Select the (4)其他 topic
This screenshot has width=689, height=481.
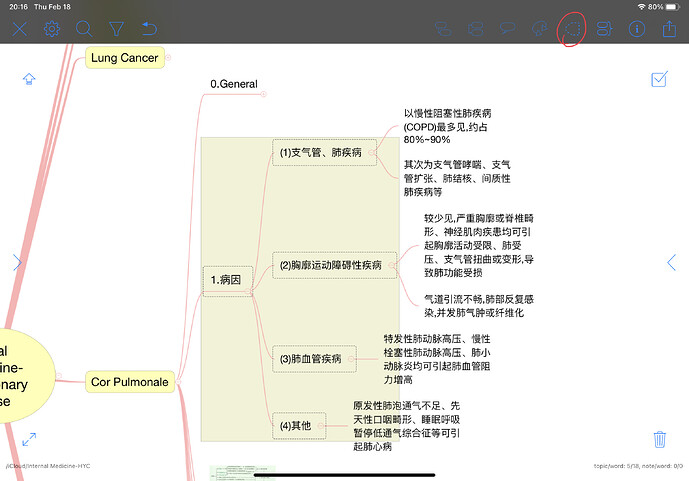pyautogui.click(x=299, y=425)
